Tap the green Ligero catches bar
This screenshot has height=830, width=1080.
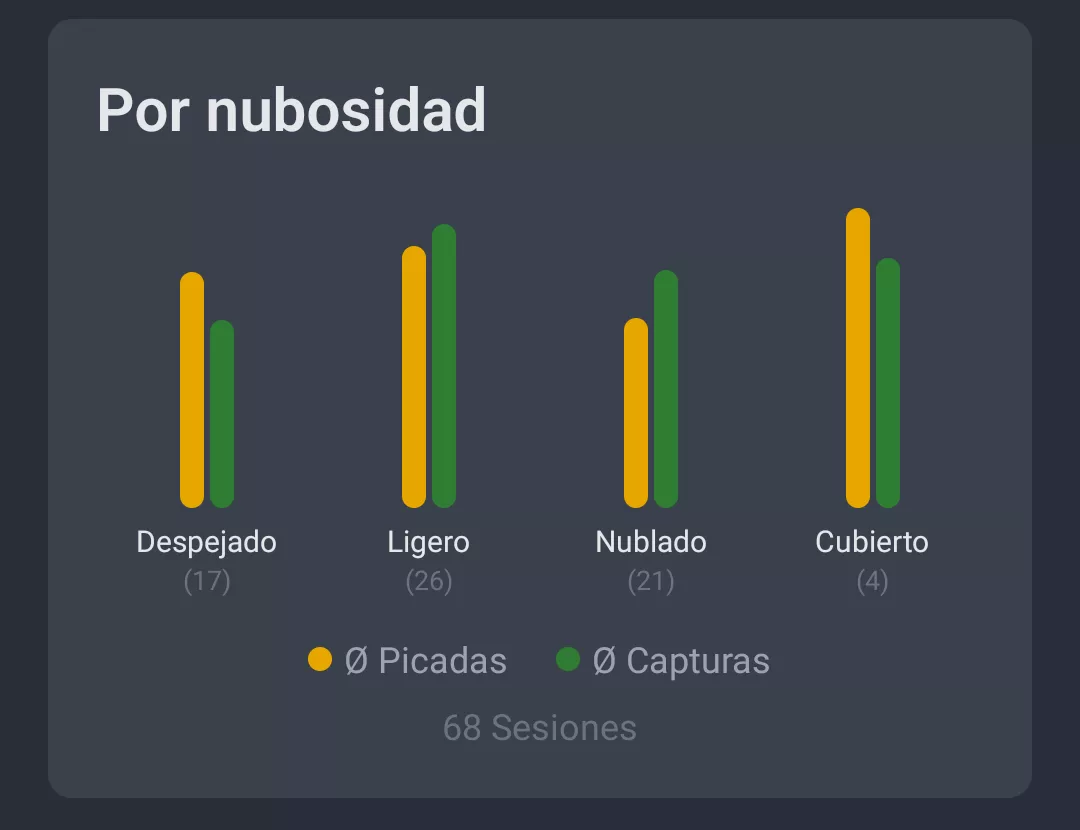[x=444, y=366]
